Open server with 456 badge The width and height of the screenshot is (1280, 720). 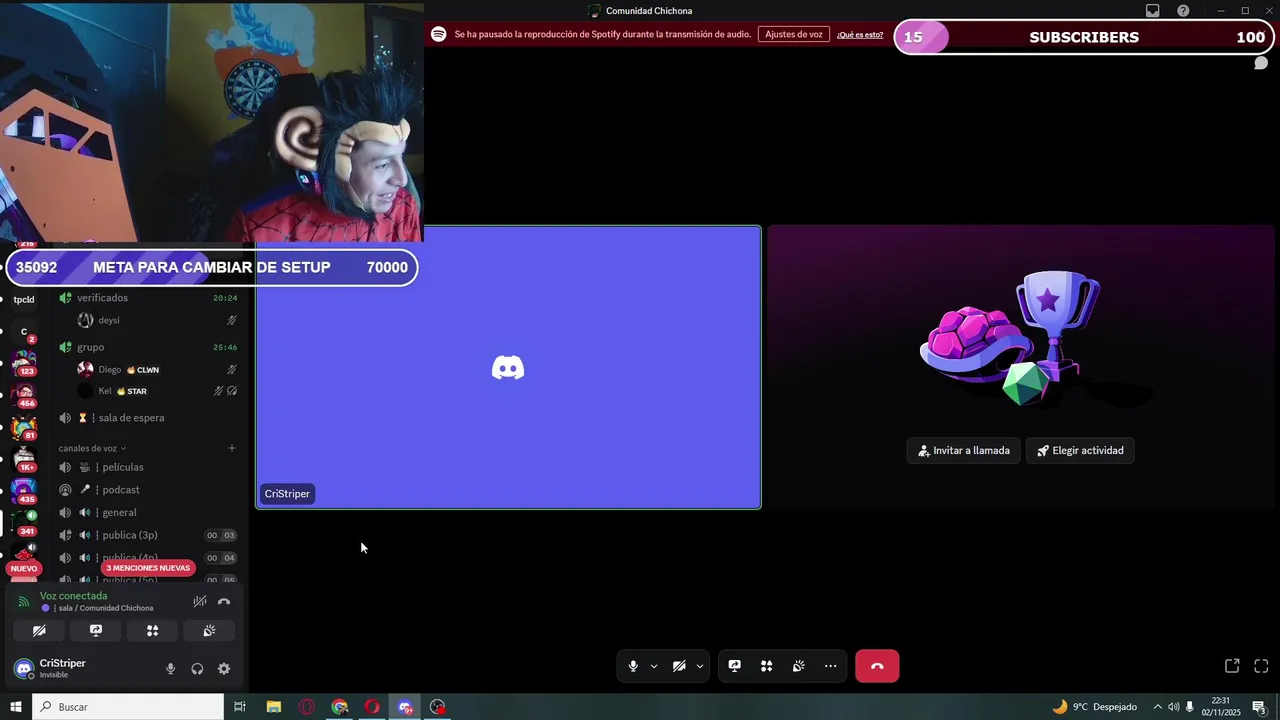pos(24,396)
